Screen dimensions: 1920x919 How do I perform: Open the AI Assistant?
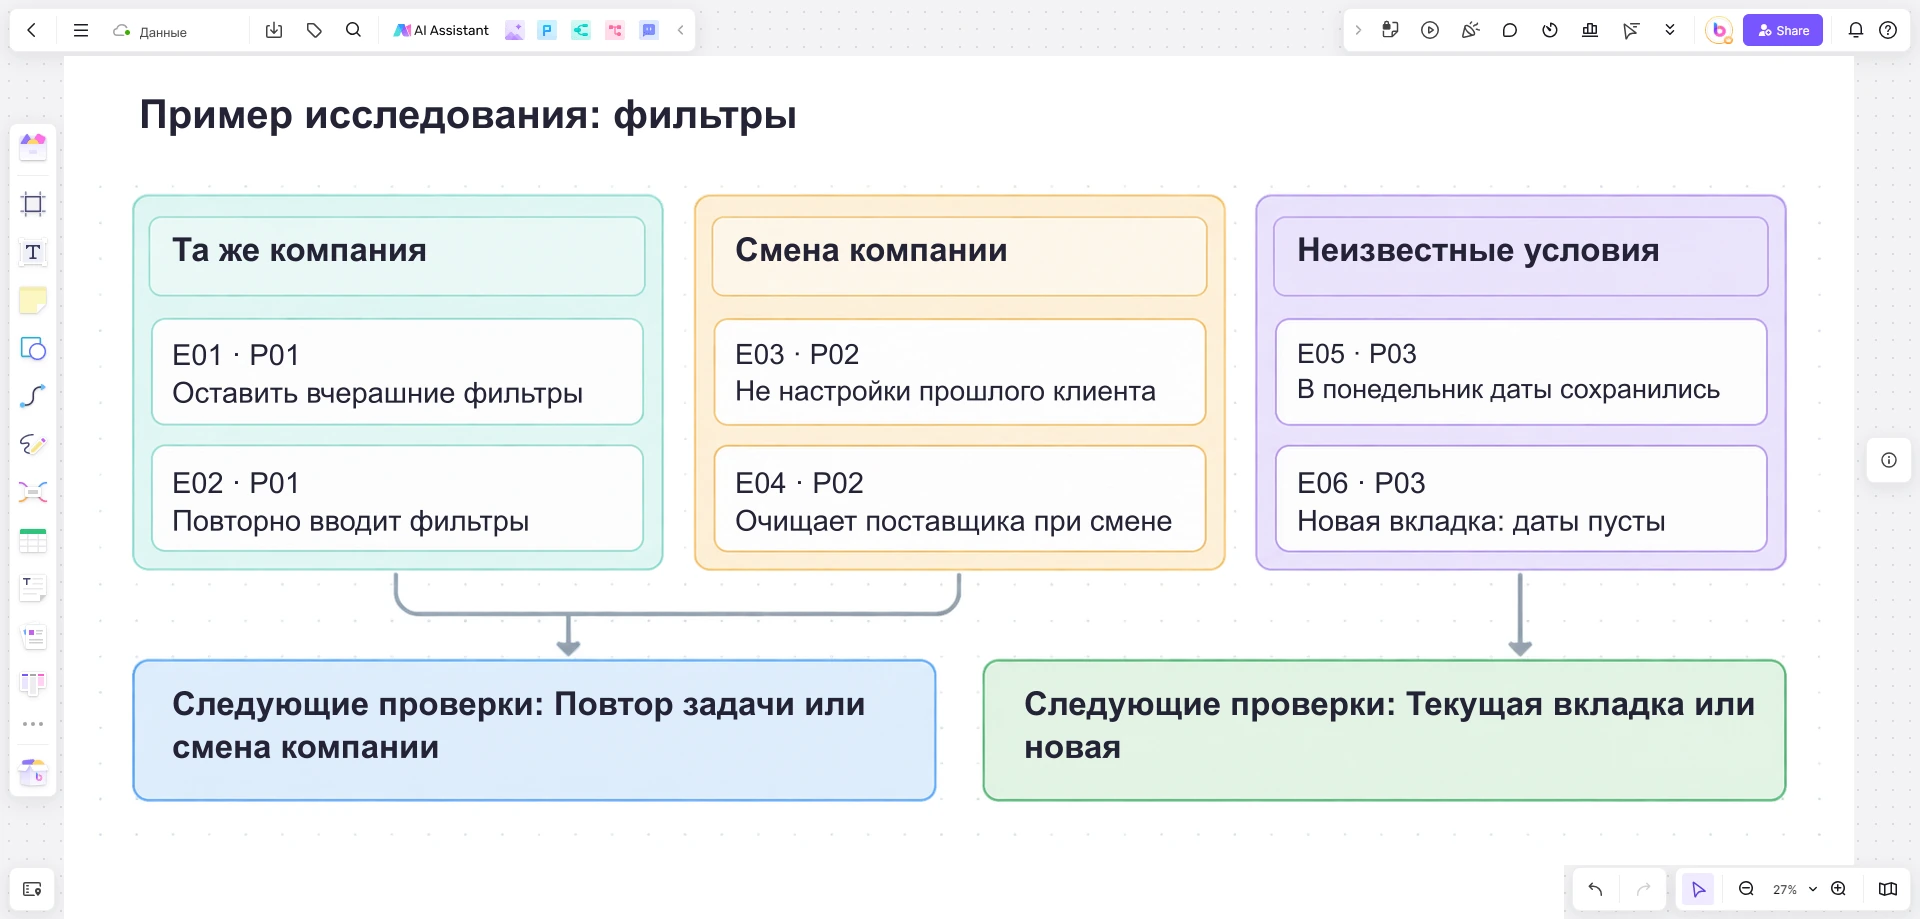[441, 30]
